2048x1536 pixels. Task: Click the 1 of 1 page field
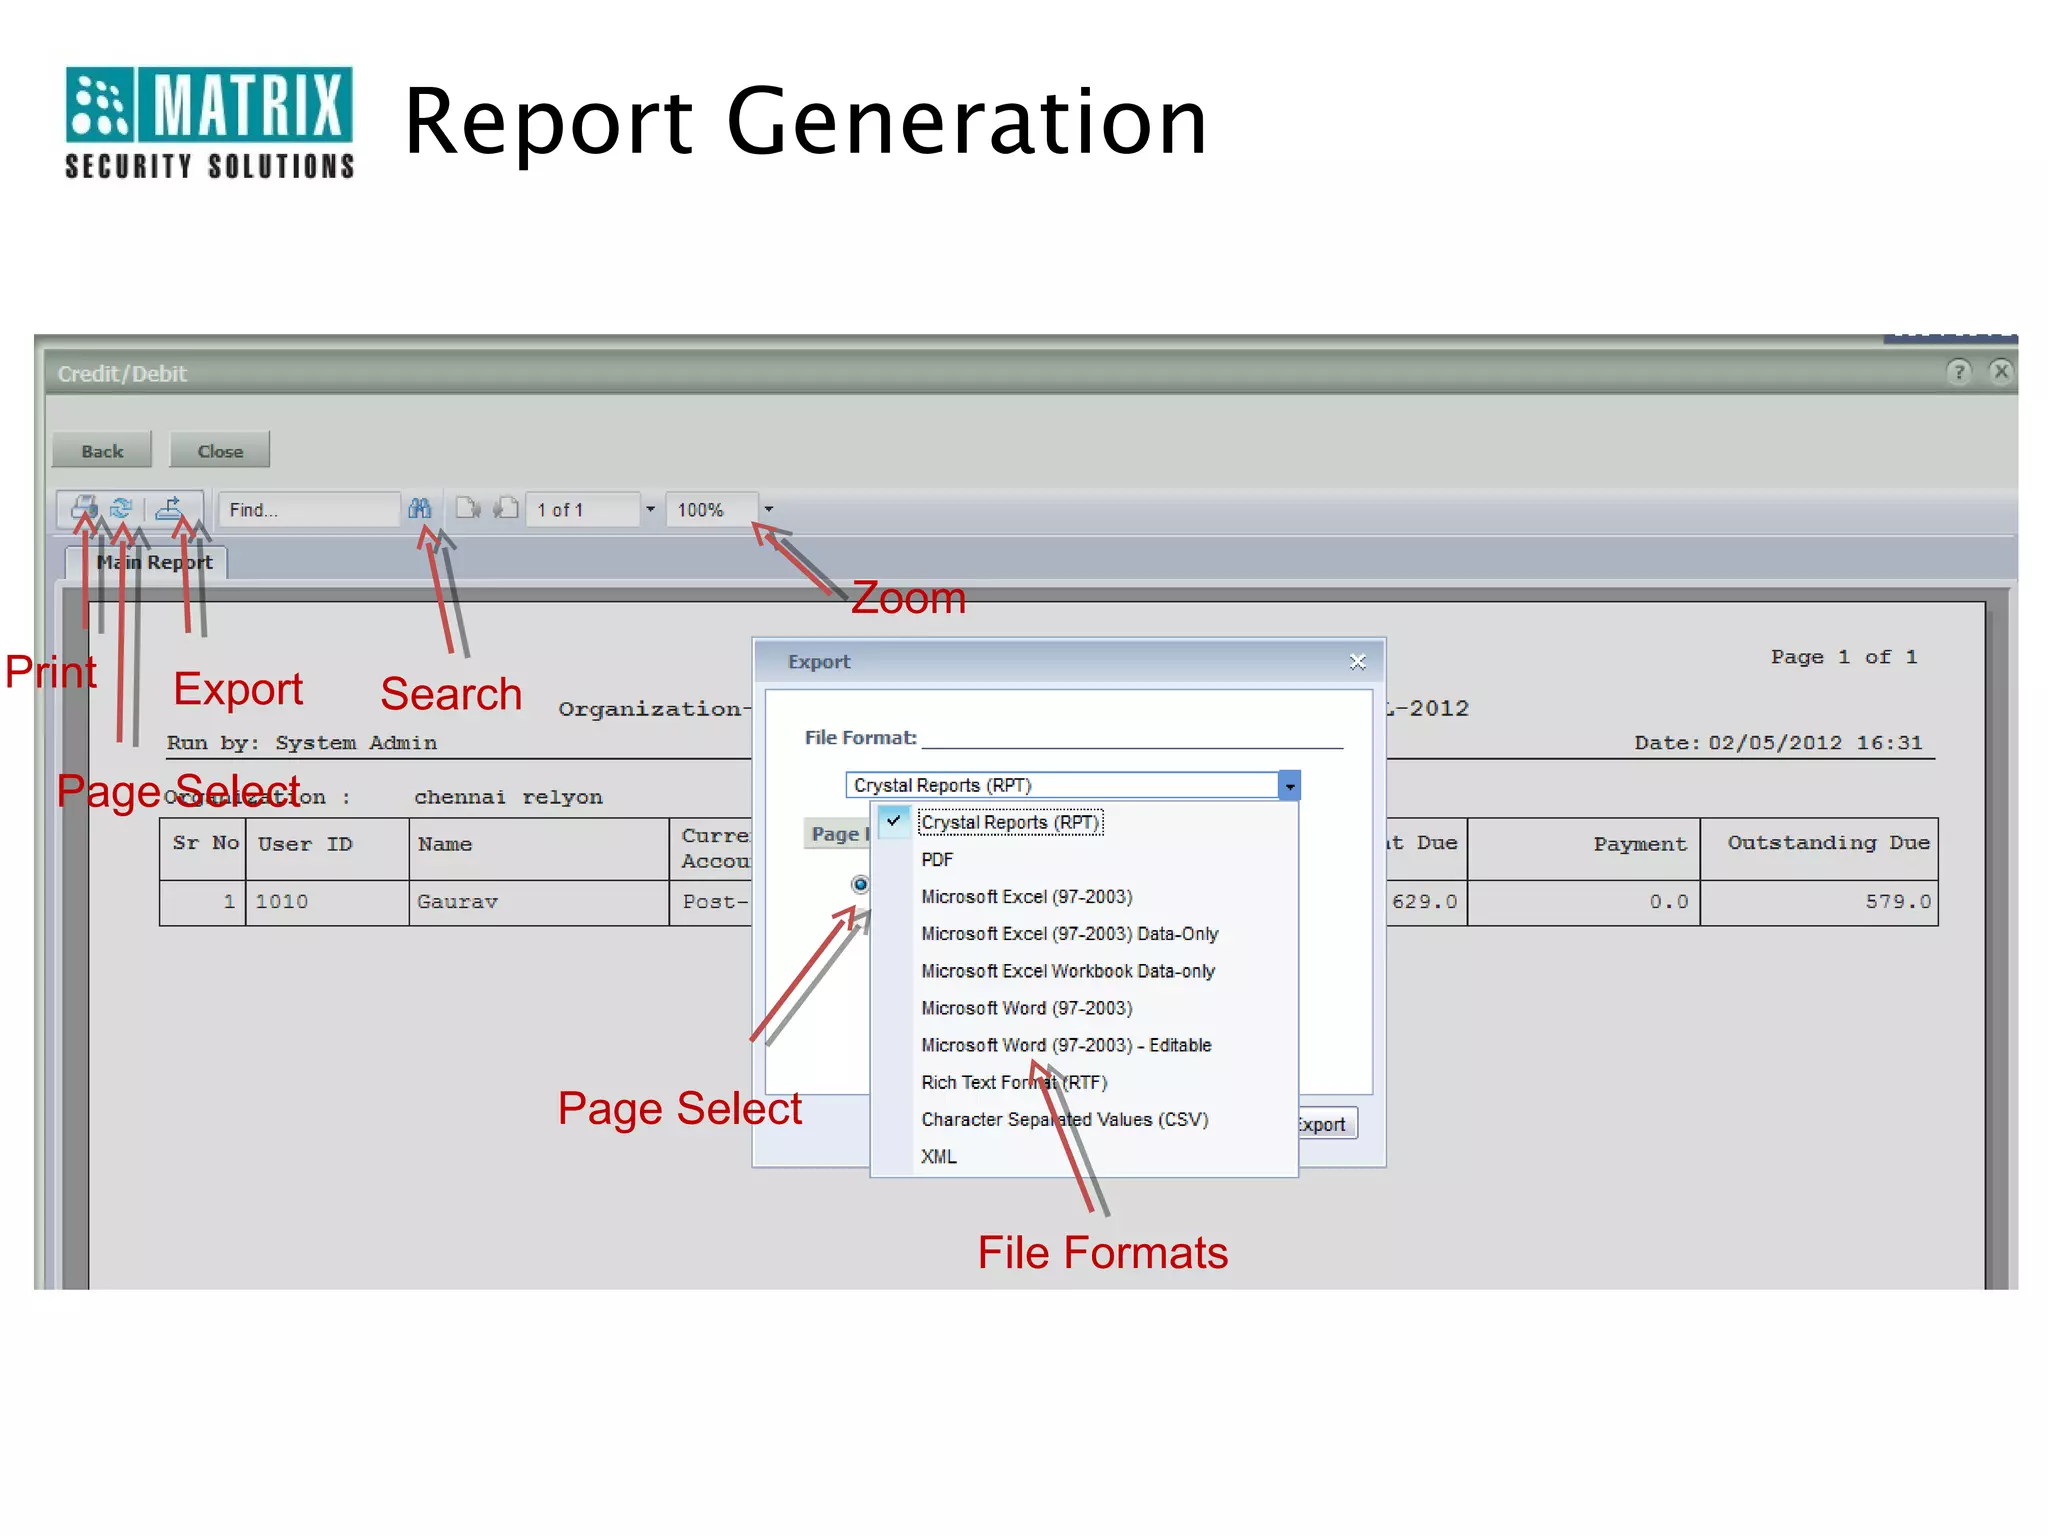click(584, 510)
